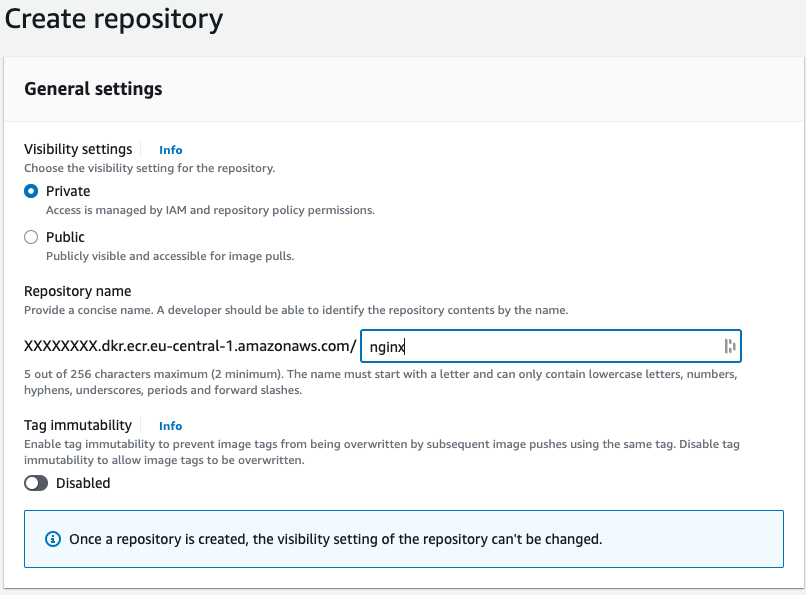Place the cursor after the nginx text
The height and width of the screenshot is (595, 806).
click(x=406, y=346)
